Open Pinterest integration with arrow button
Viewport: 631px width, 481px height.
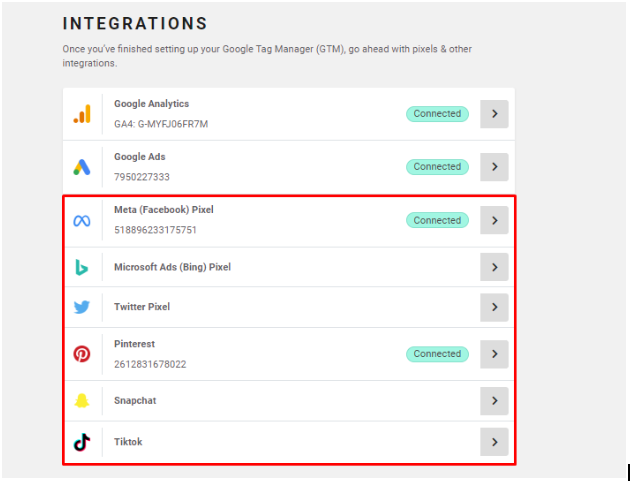[494, 354]
